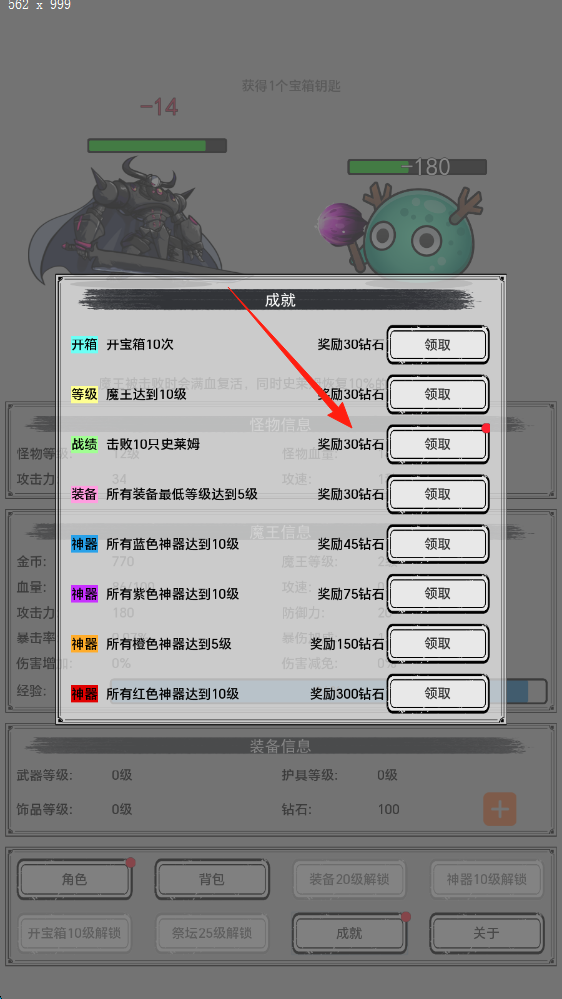This screenshot has width=562, height=999.
Task: Click the orange plus diamond icon
Action: point(500,809)
